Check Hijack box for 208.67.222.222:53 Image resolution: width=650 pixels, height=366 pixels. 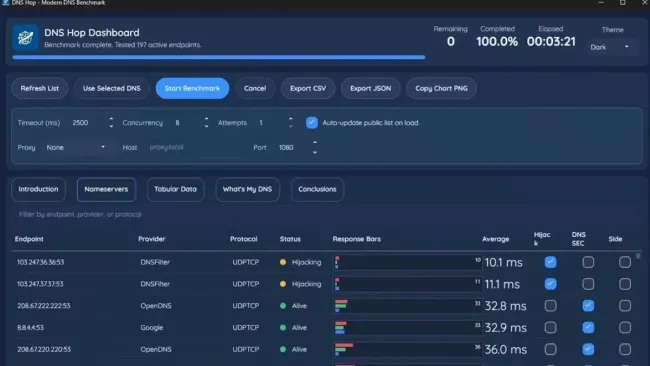tap(551, 305)
